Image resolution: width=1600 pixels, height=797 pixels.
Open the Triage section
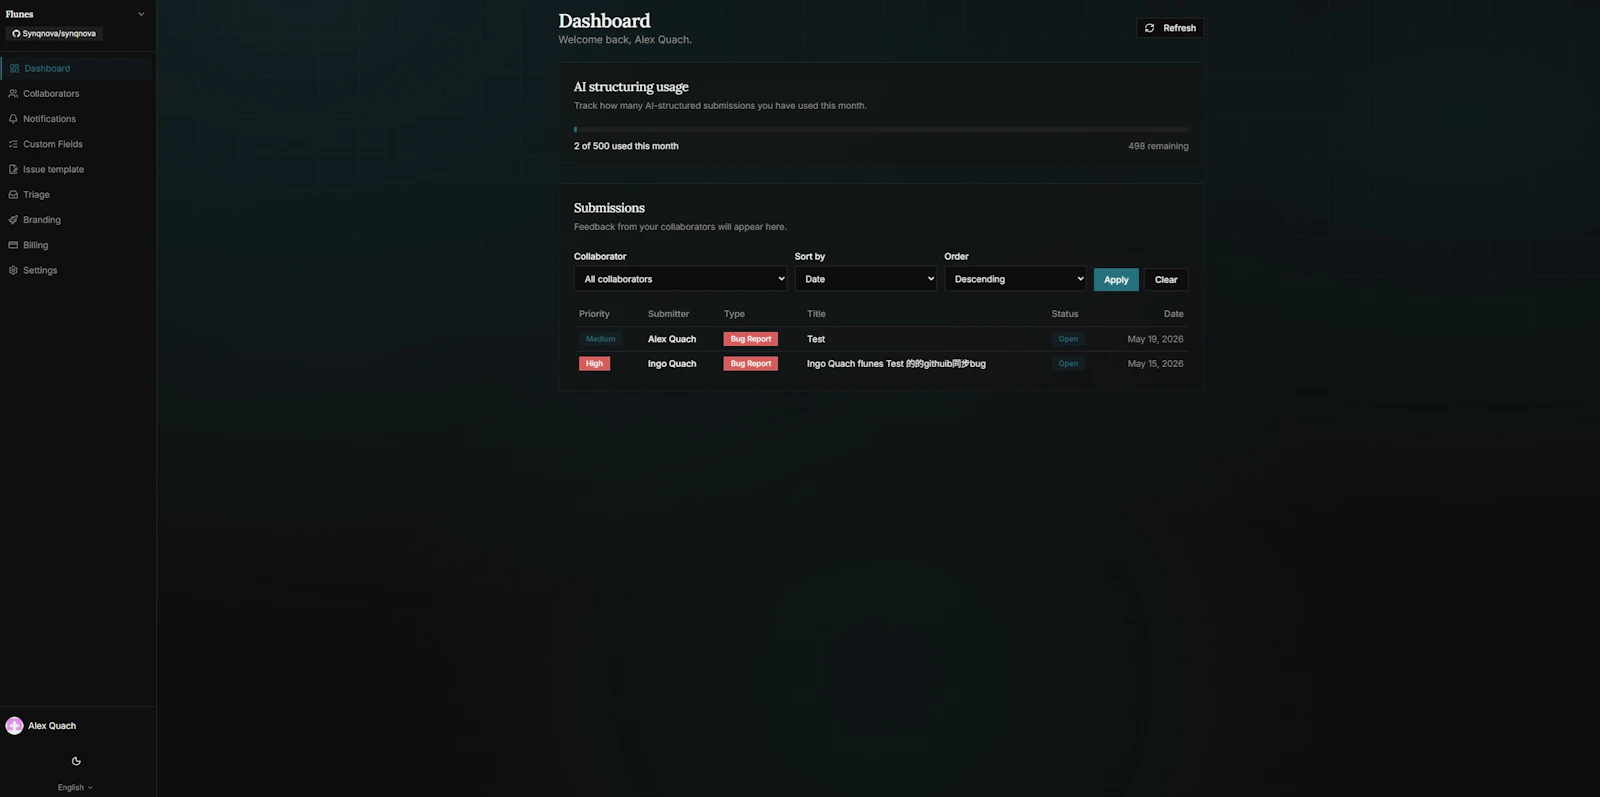77,195
